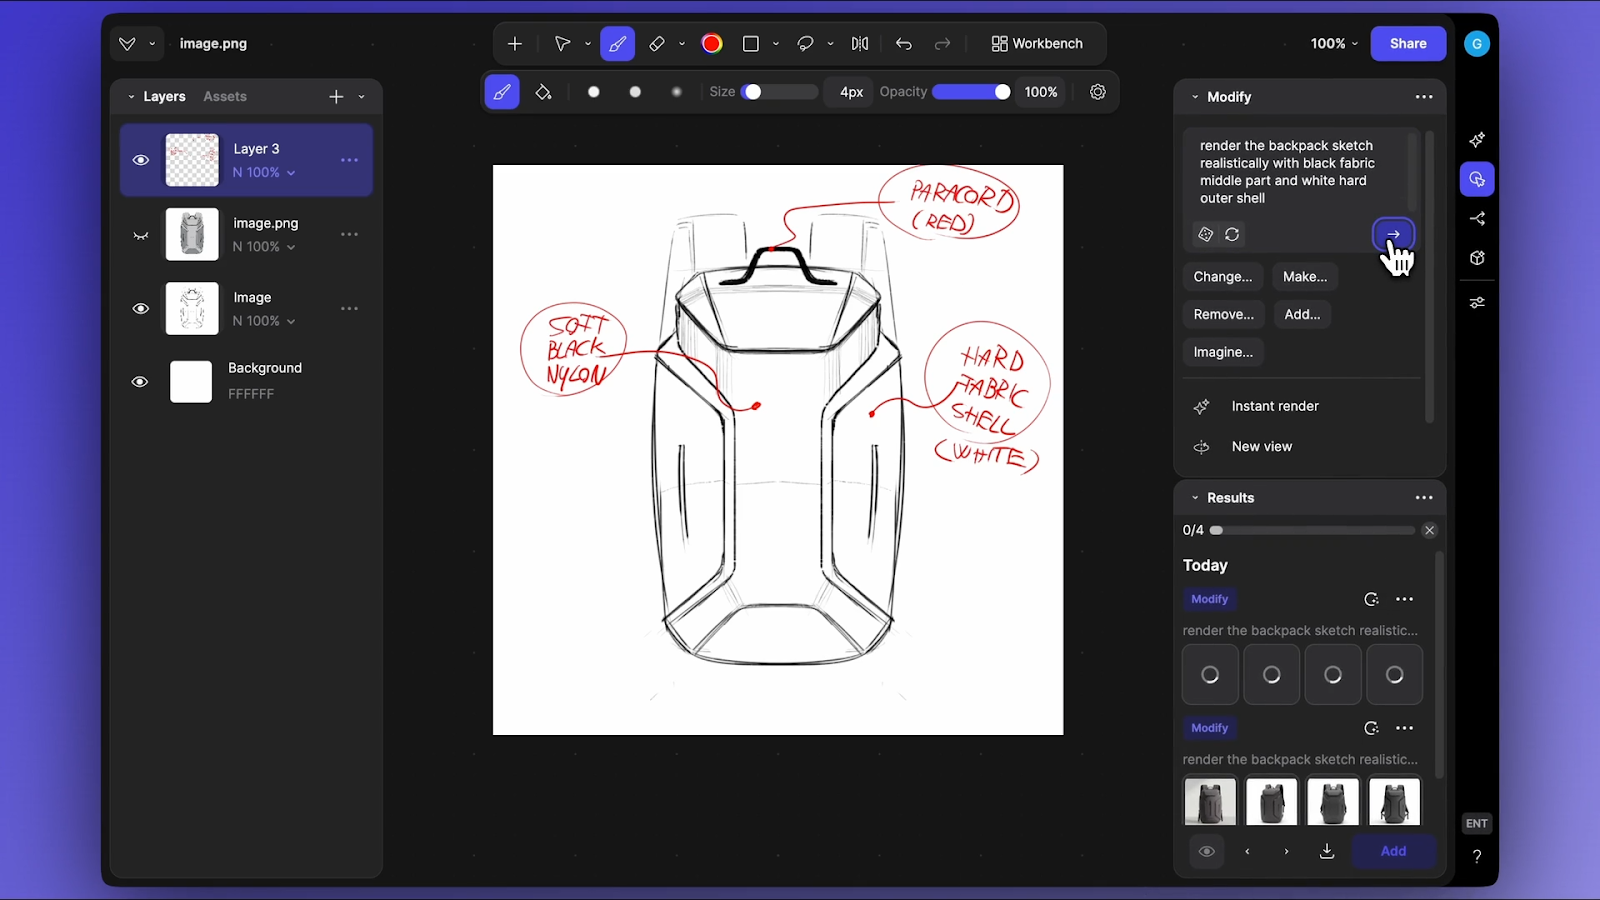Open image.png layer blend mode dropdown
Image resolution: width=1600 pixels, height=900 pixels.
click(265, 247)
